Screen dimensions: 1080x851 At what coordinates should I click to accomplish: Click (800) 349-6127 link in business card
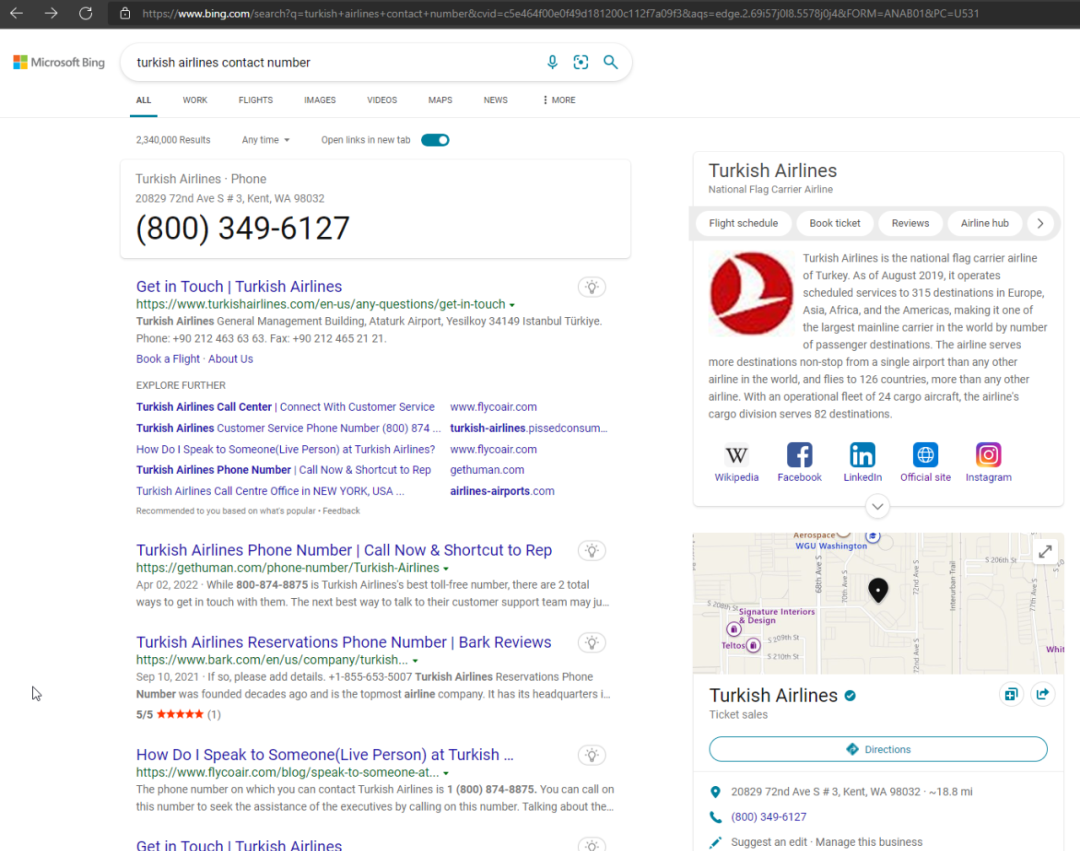769,817
